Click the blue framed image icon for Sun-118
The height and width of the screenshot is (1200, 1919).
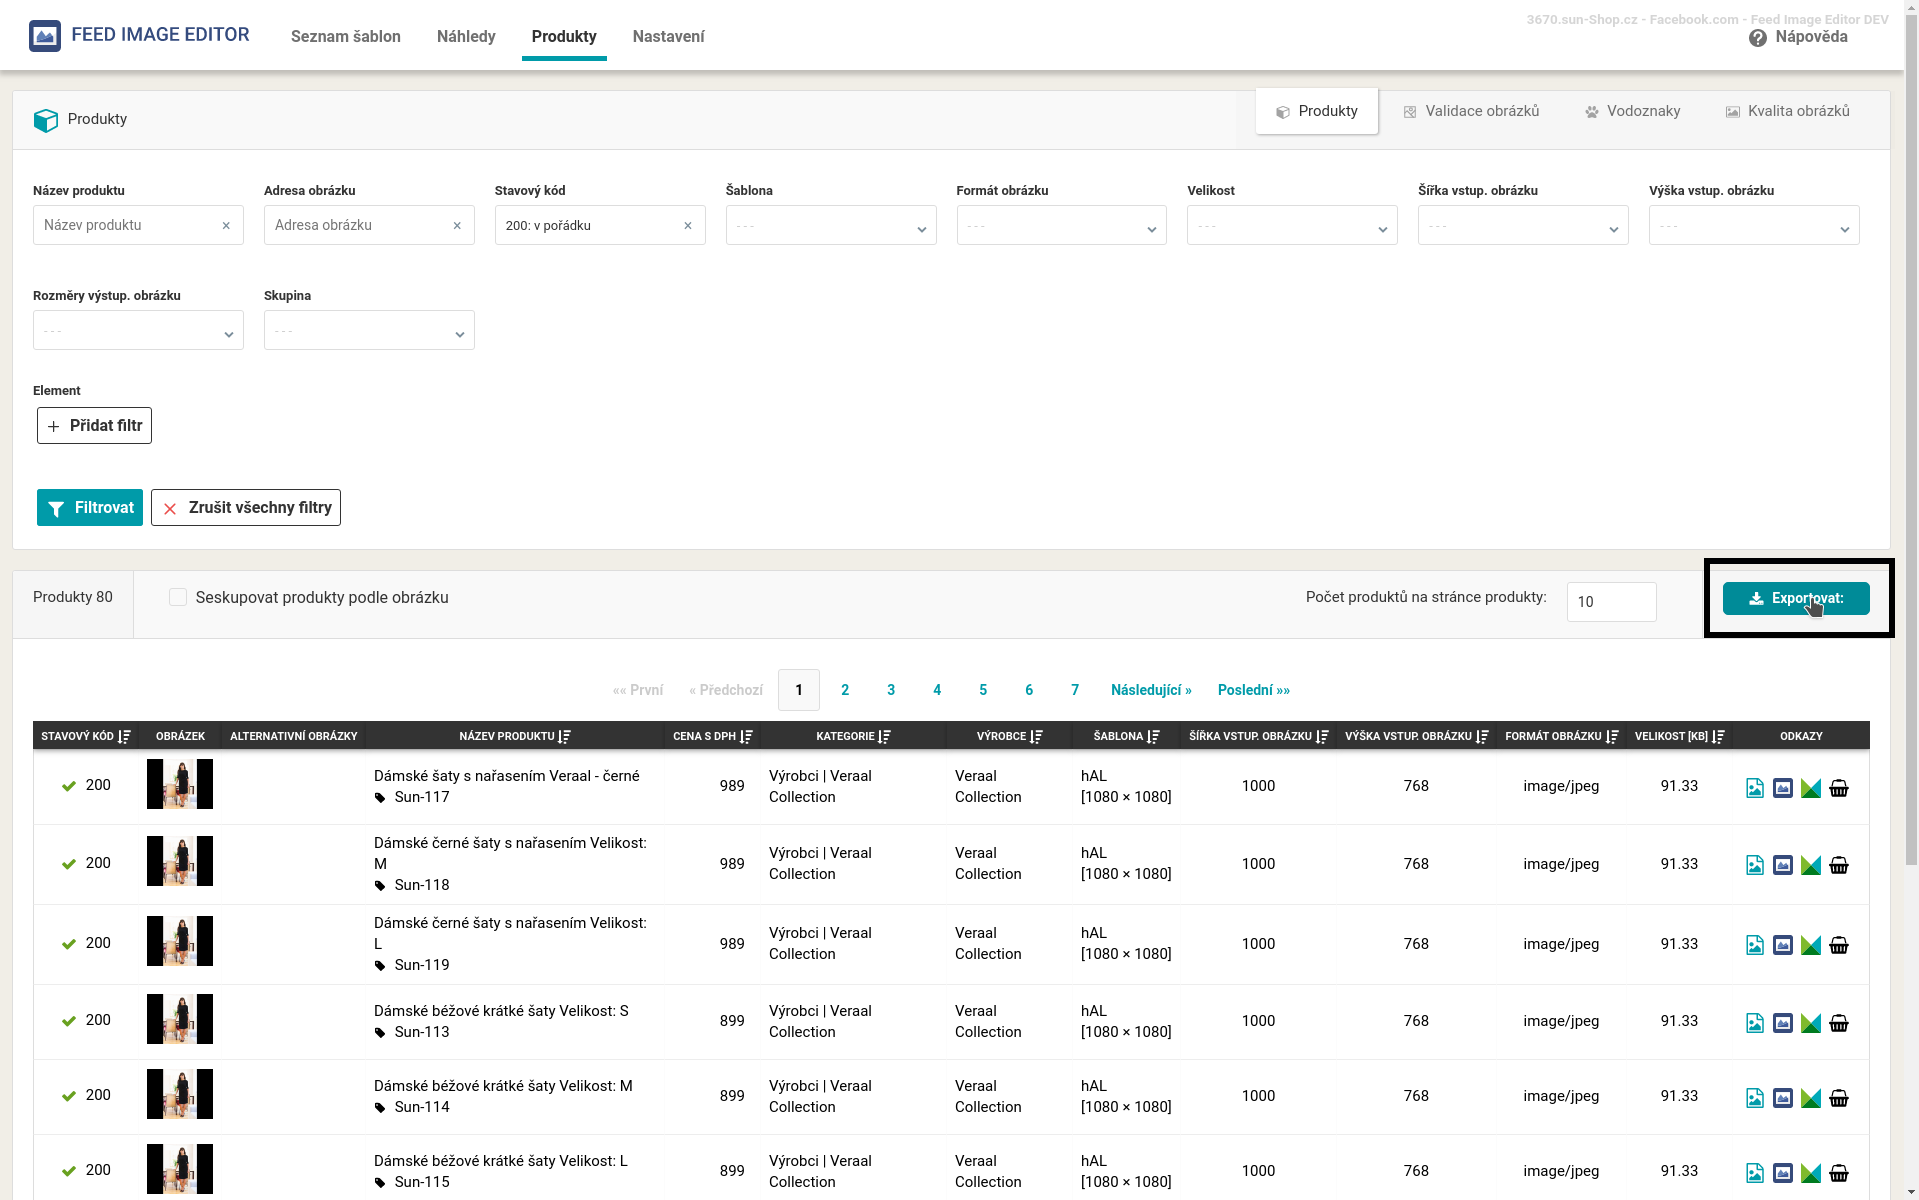coord(1782,865)
